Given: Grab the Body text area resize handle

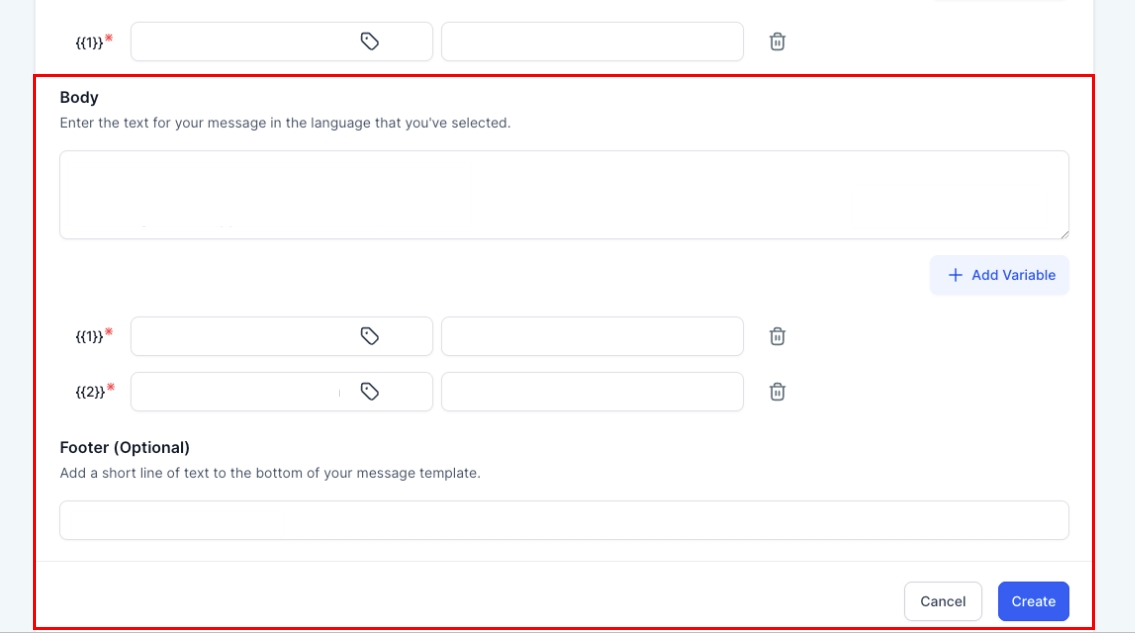Looking at the screenshot, I should point(1064,233).
